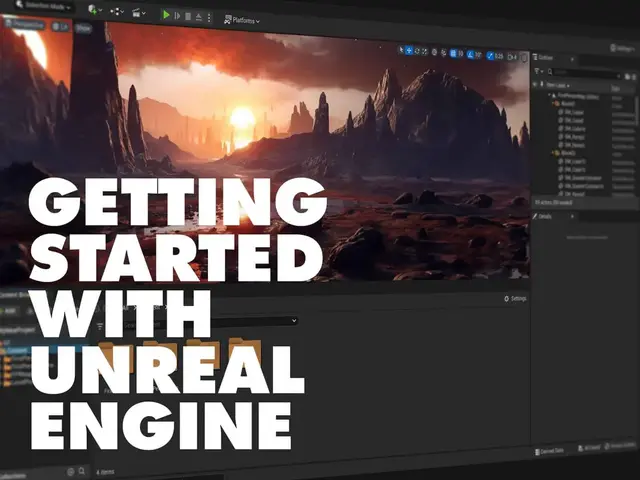Open the Content Browser Settings
Screen dimensions: 640x480
click(x=515, y=299)
